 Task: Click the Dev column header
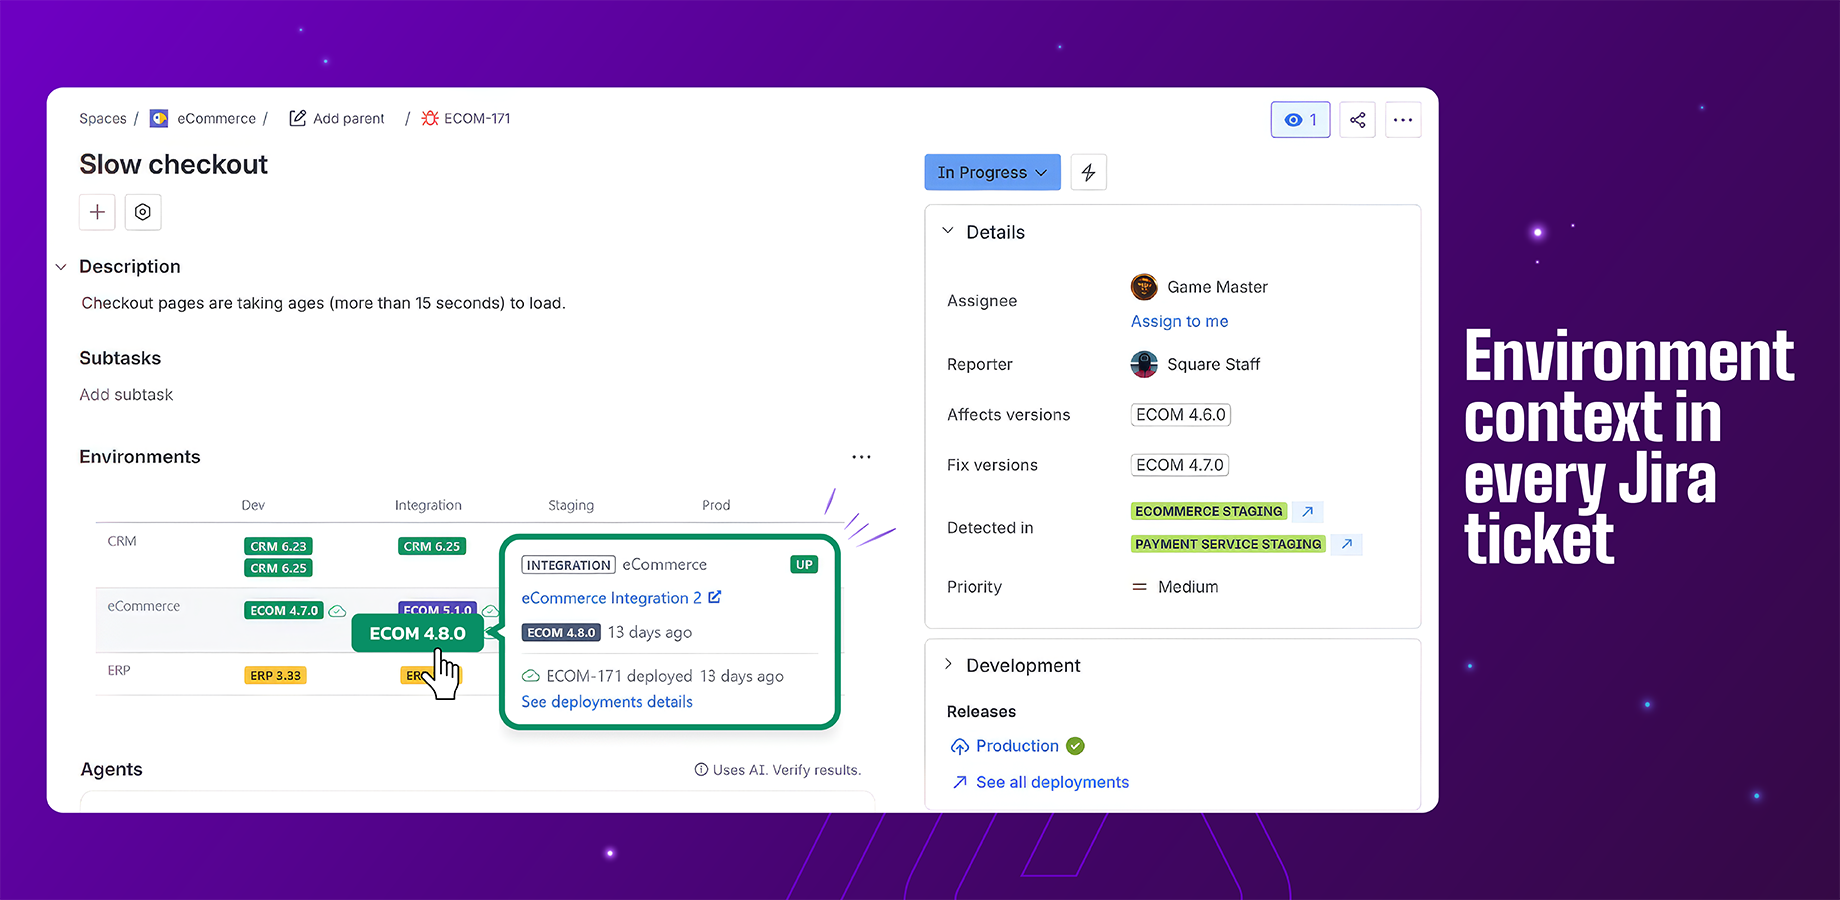pyautogui.click(x=253, y=505)
